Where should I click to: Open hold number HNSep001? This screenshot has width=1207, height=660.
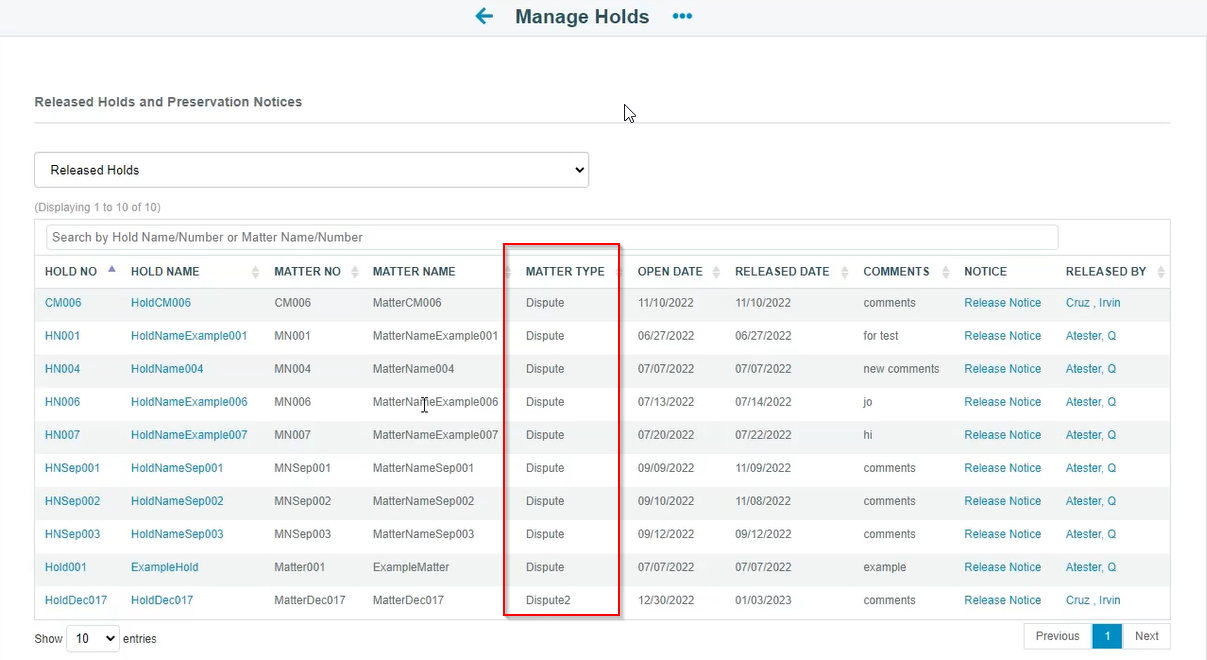point(72,468)
